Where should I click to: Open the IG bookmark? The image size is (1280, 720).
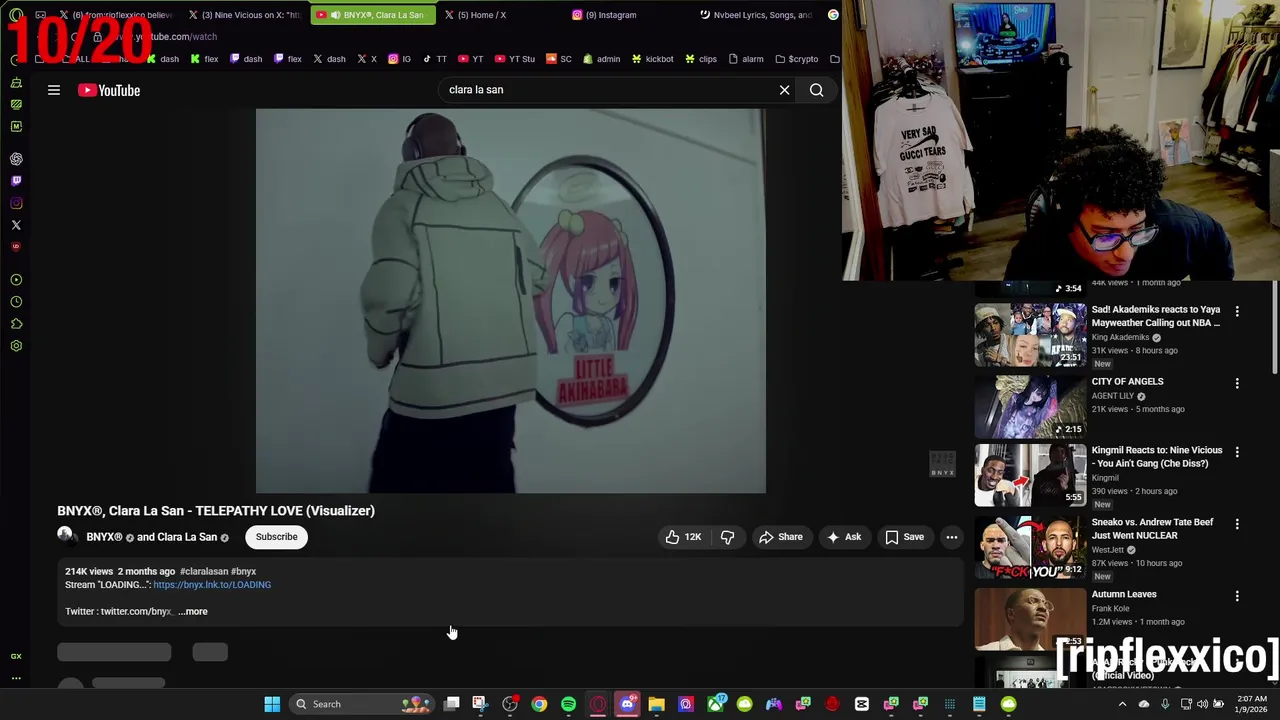click(x=399, y=59)
